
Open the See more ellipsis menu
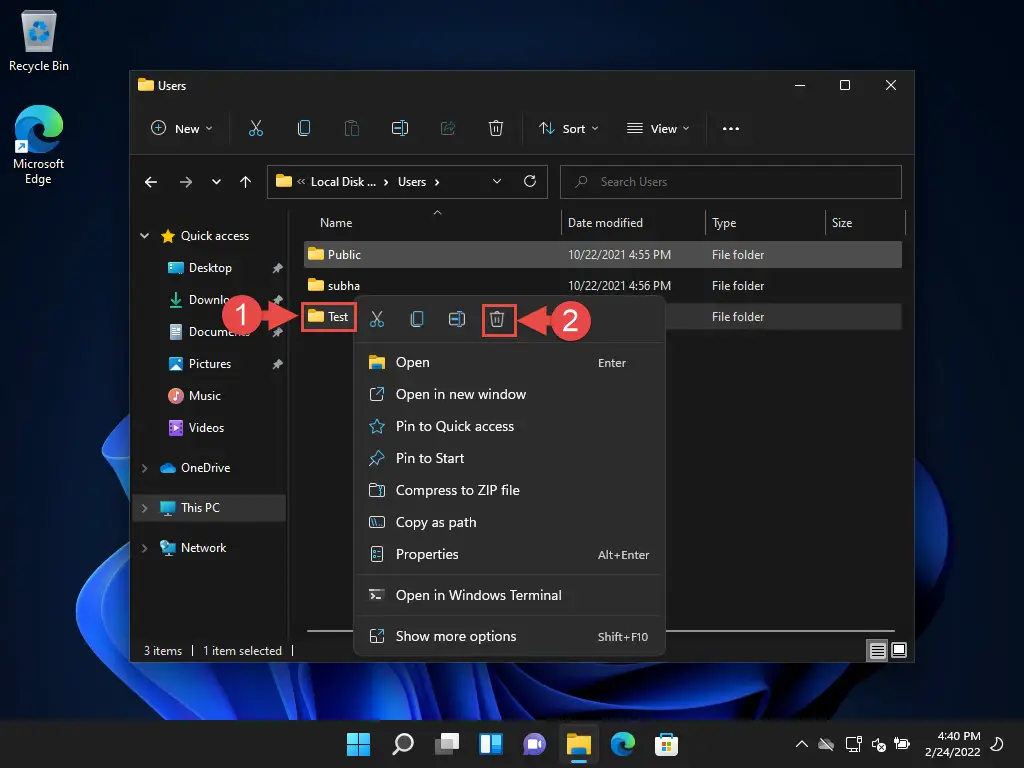click(731, 129)
